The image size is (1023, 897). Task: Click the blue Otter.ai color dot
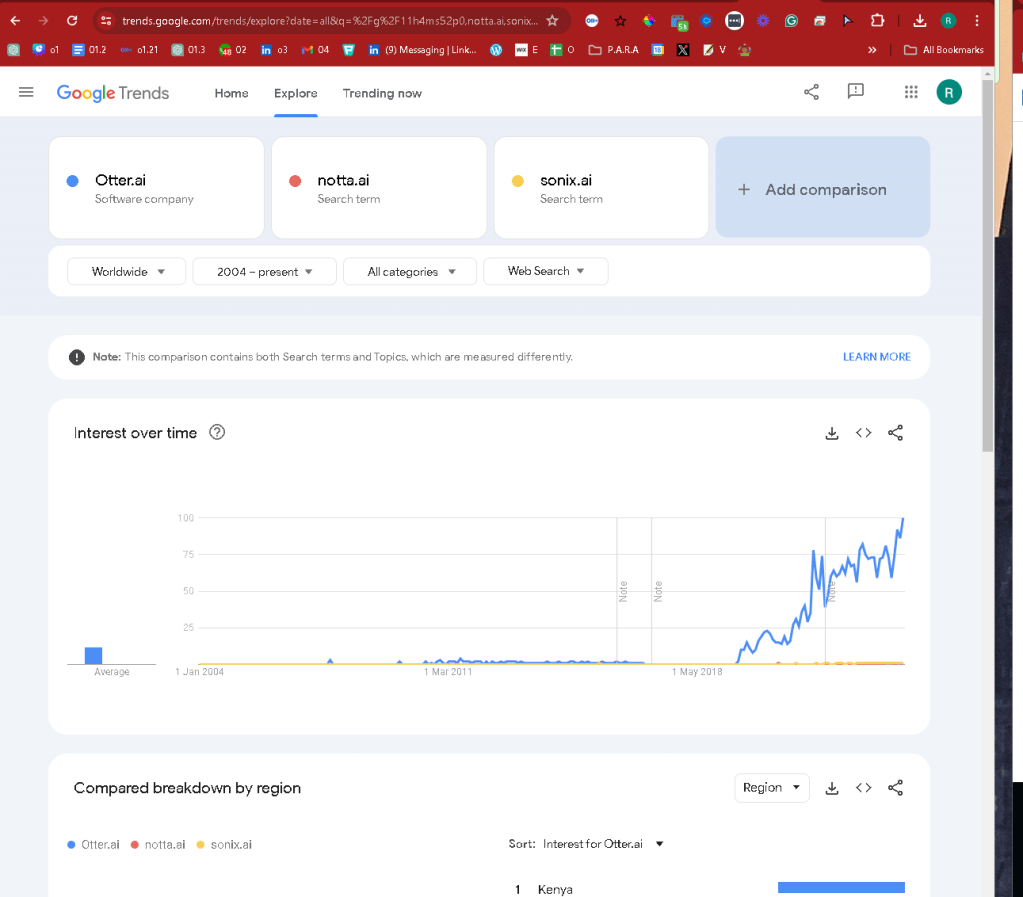point(72,181)
